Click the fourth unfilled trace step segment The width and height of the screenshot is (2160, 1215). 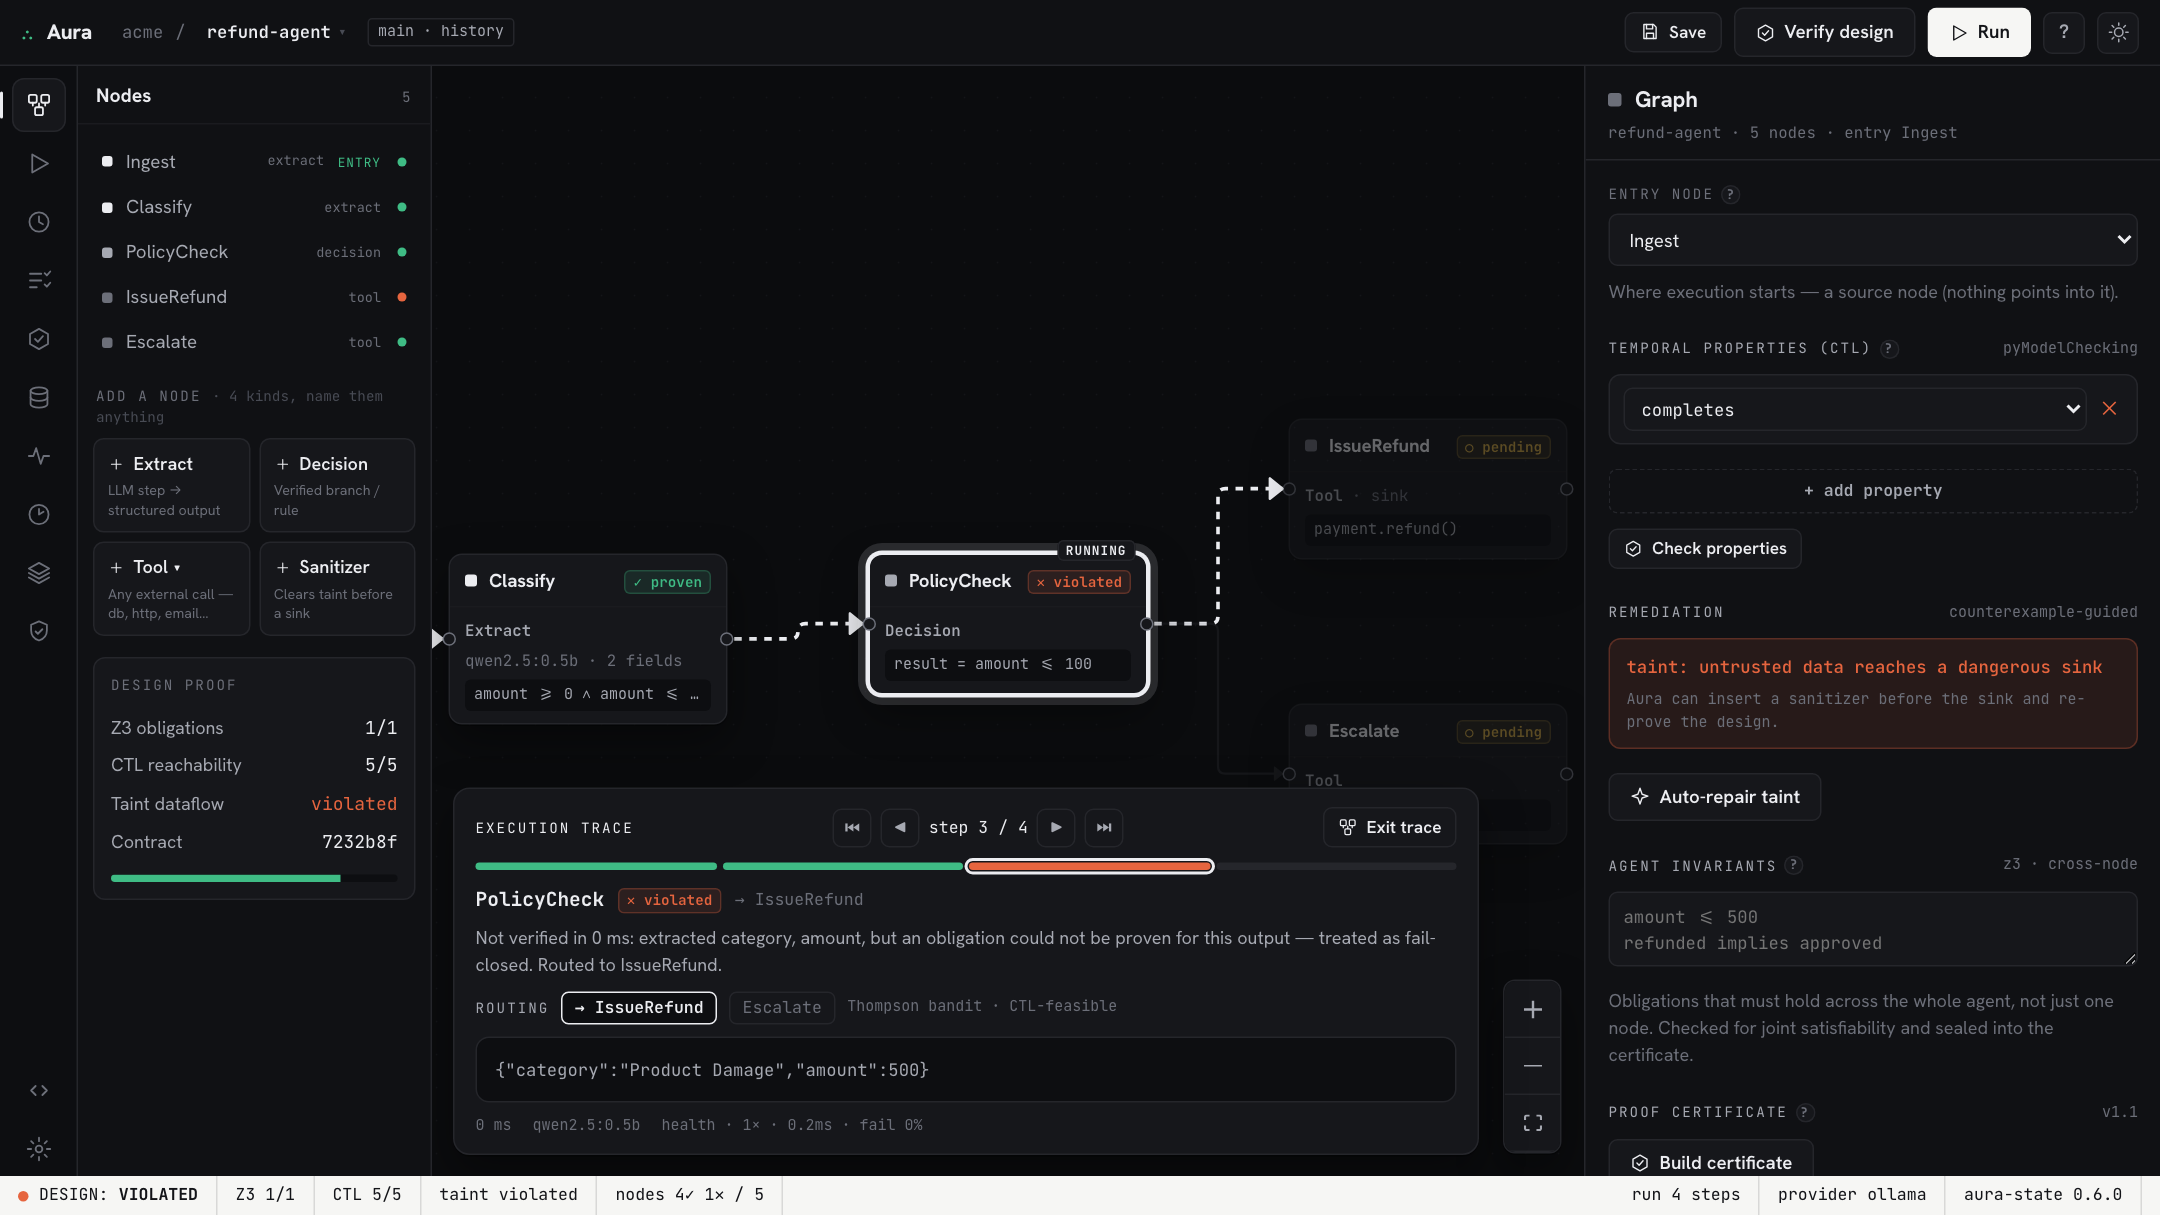tap(1336, 866)
